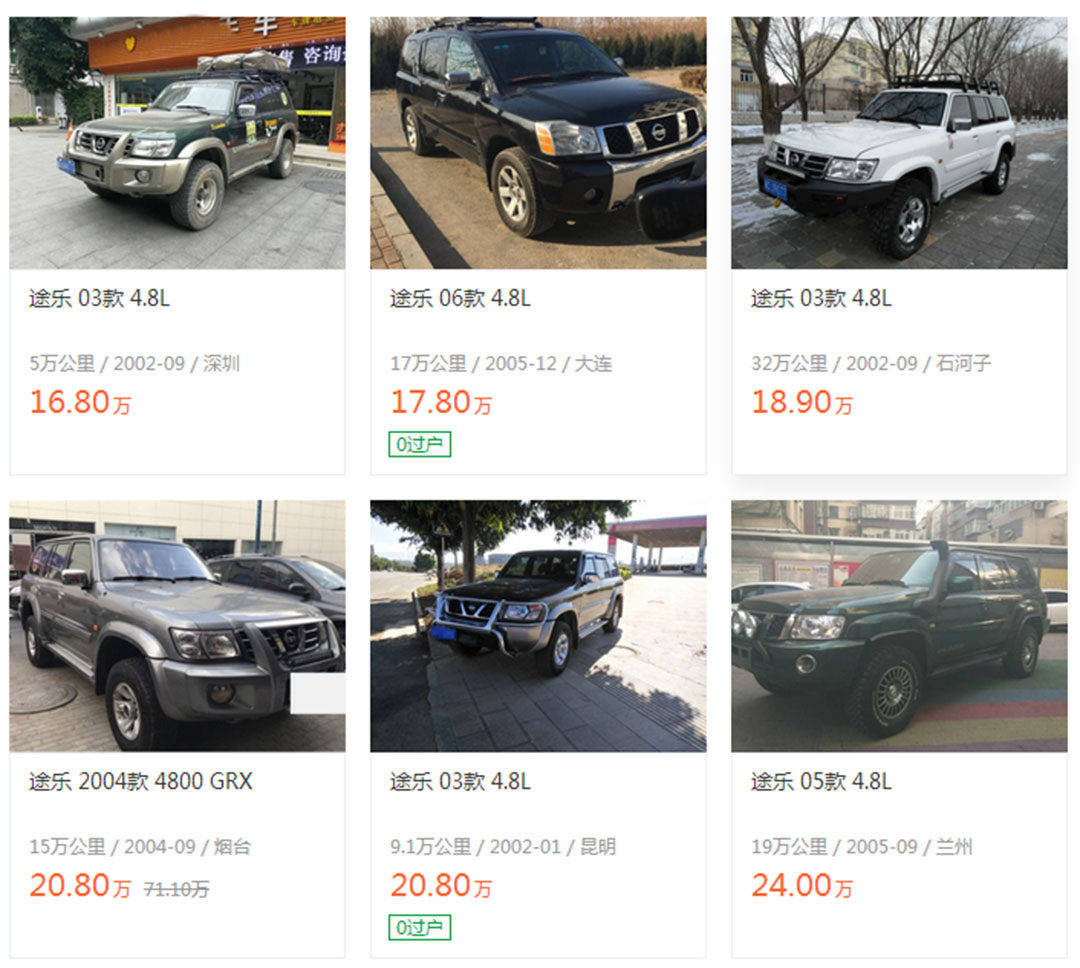Click the 17.80万 price
1080x968 pixels.
tap(441, 402)
